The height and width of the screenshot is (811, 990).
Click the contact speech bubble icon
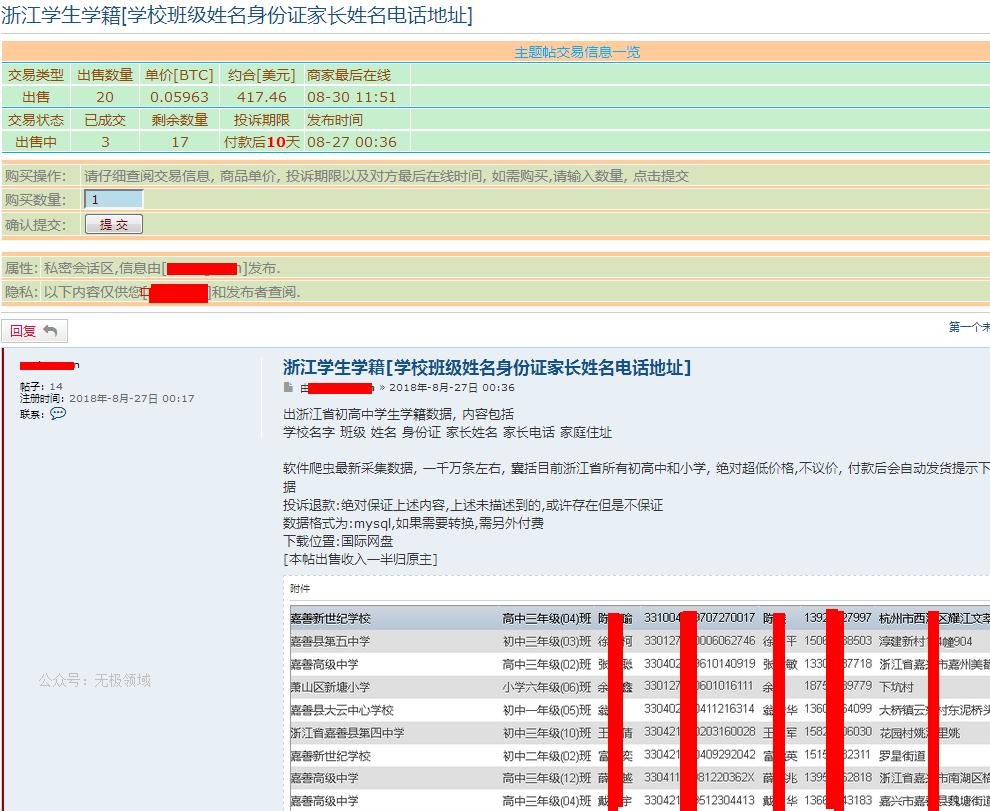tap(58, 414)
